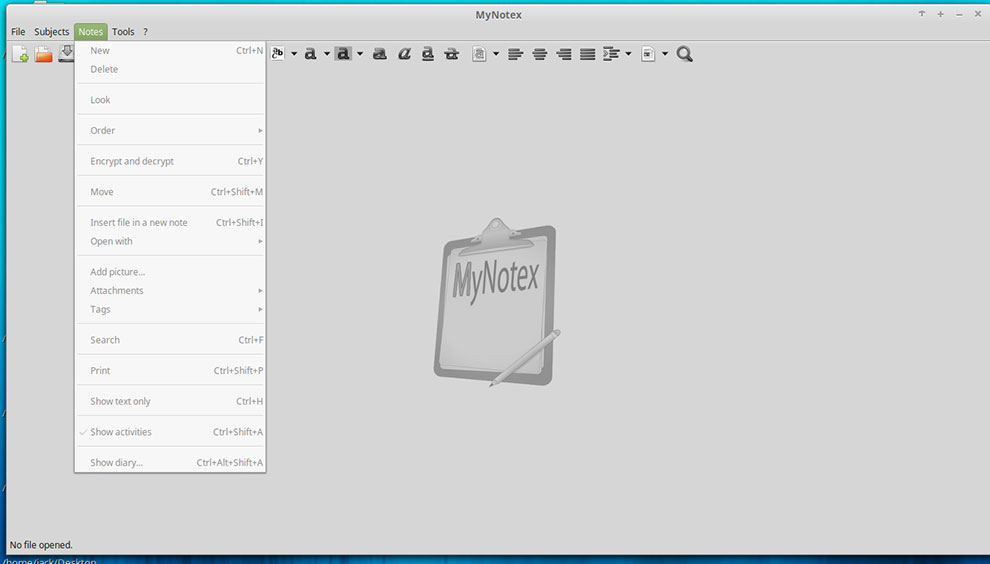
Task: Choose Encrypt and decrypt menu item
Action: 170,161
